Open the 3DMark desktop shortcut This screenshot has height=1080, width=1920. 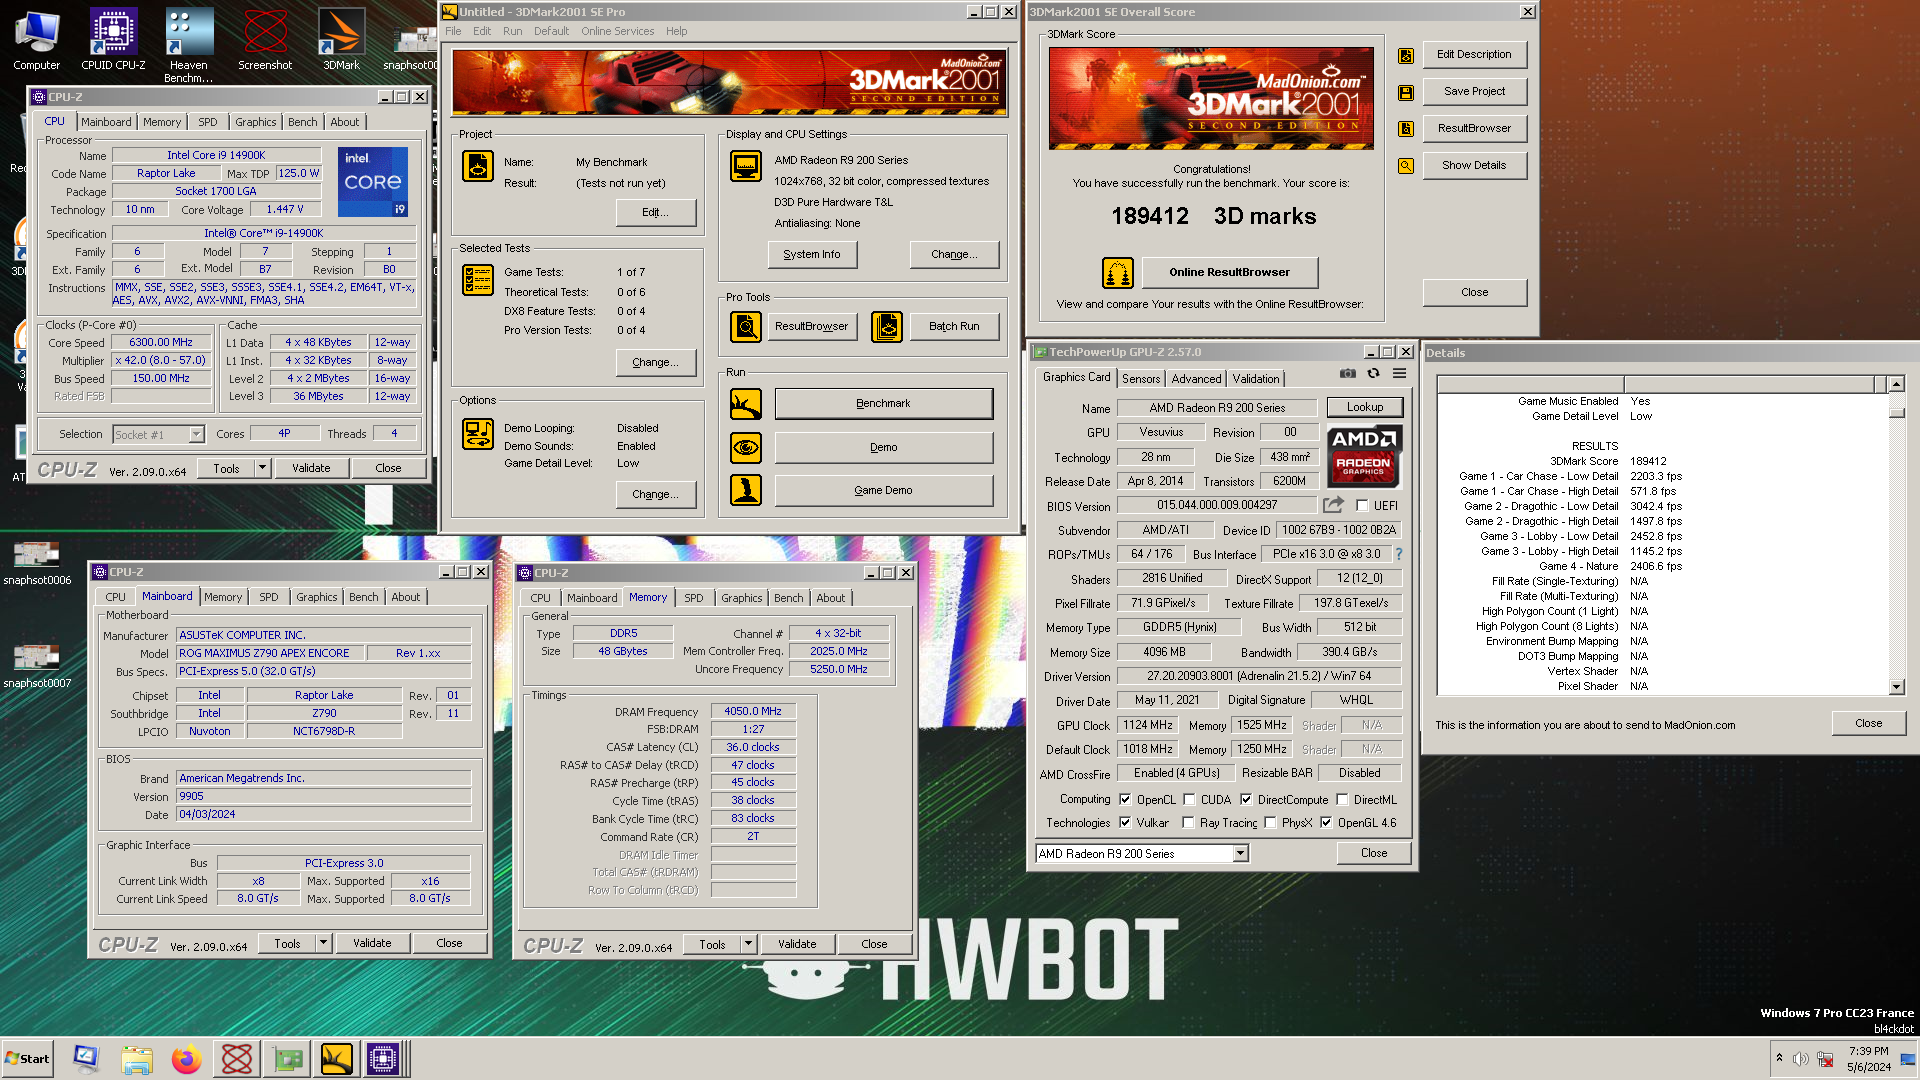(341, 40)
